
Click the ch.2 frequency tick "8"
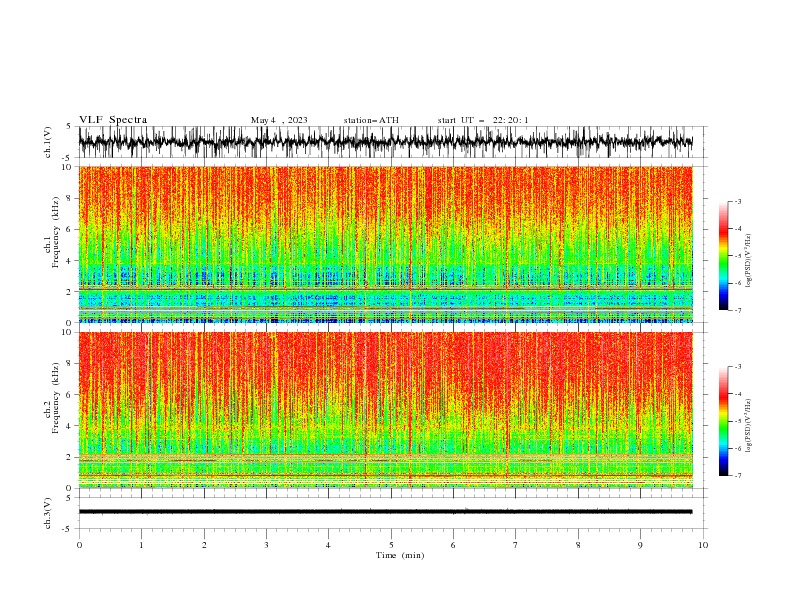pos(70,364)
